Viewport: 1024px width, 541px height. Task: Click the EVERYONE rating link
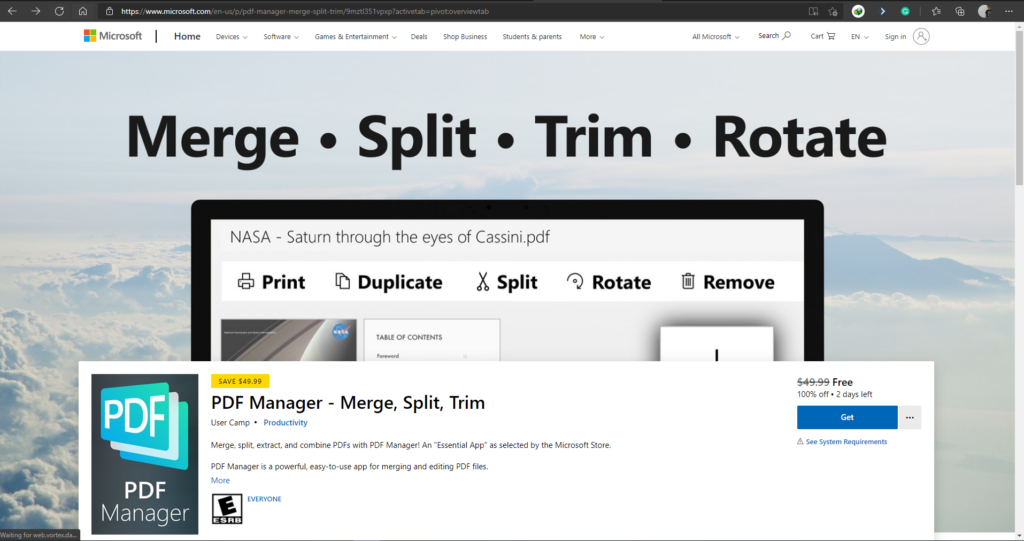coord(264,499)
